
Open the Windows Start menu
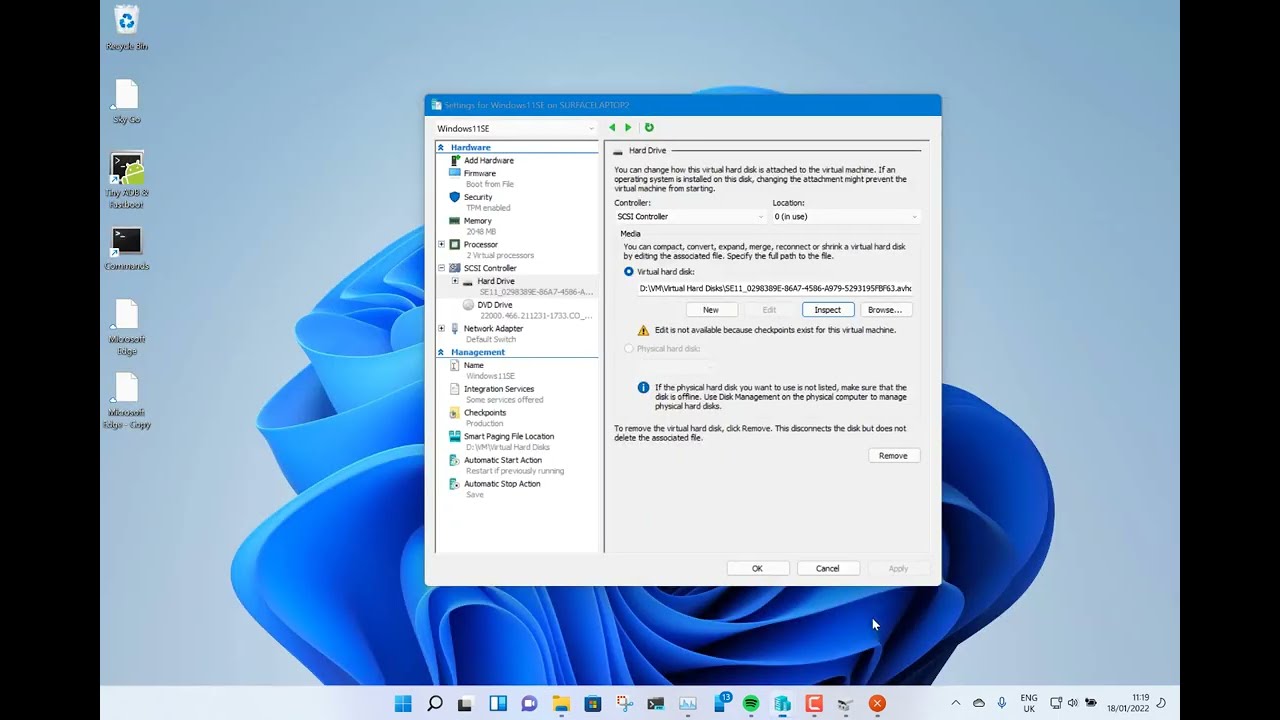(403, 704)
